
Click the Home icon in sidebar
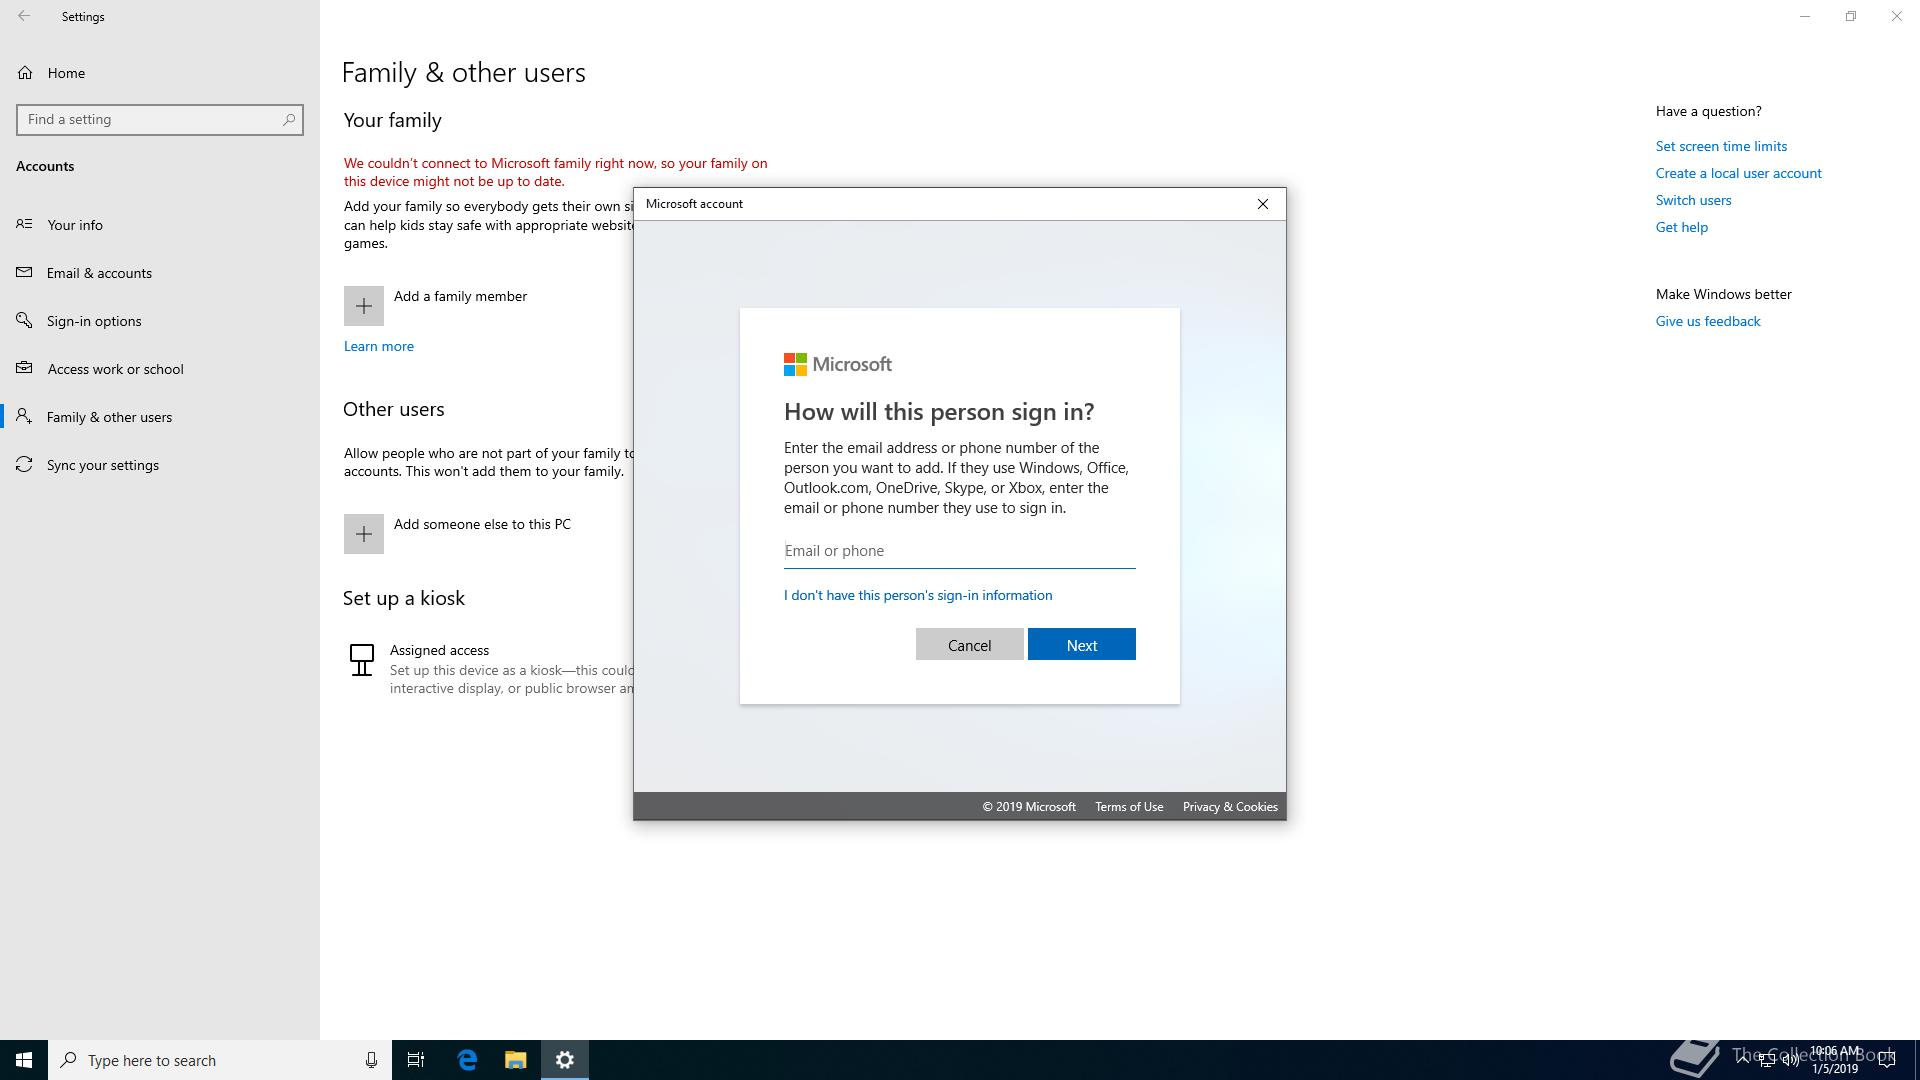(25, 73)
